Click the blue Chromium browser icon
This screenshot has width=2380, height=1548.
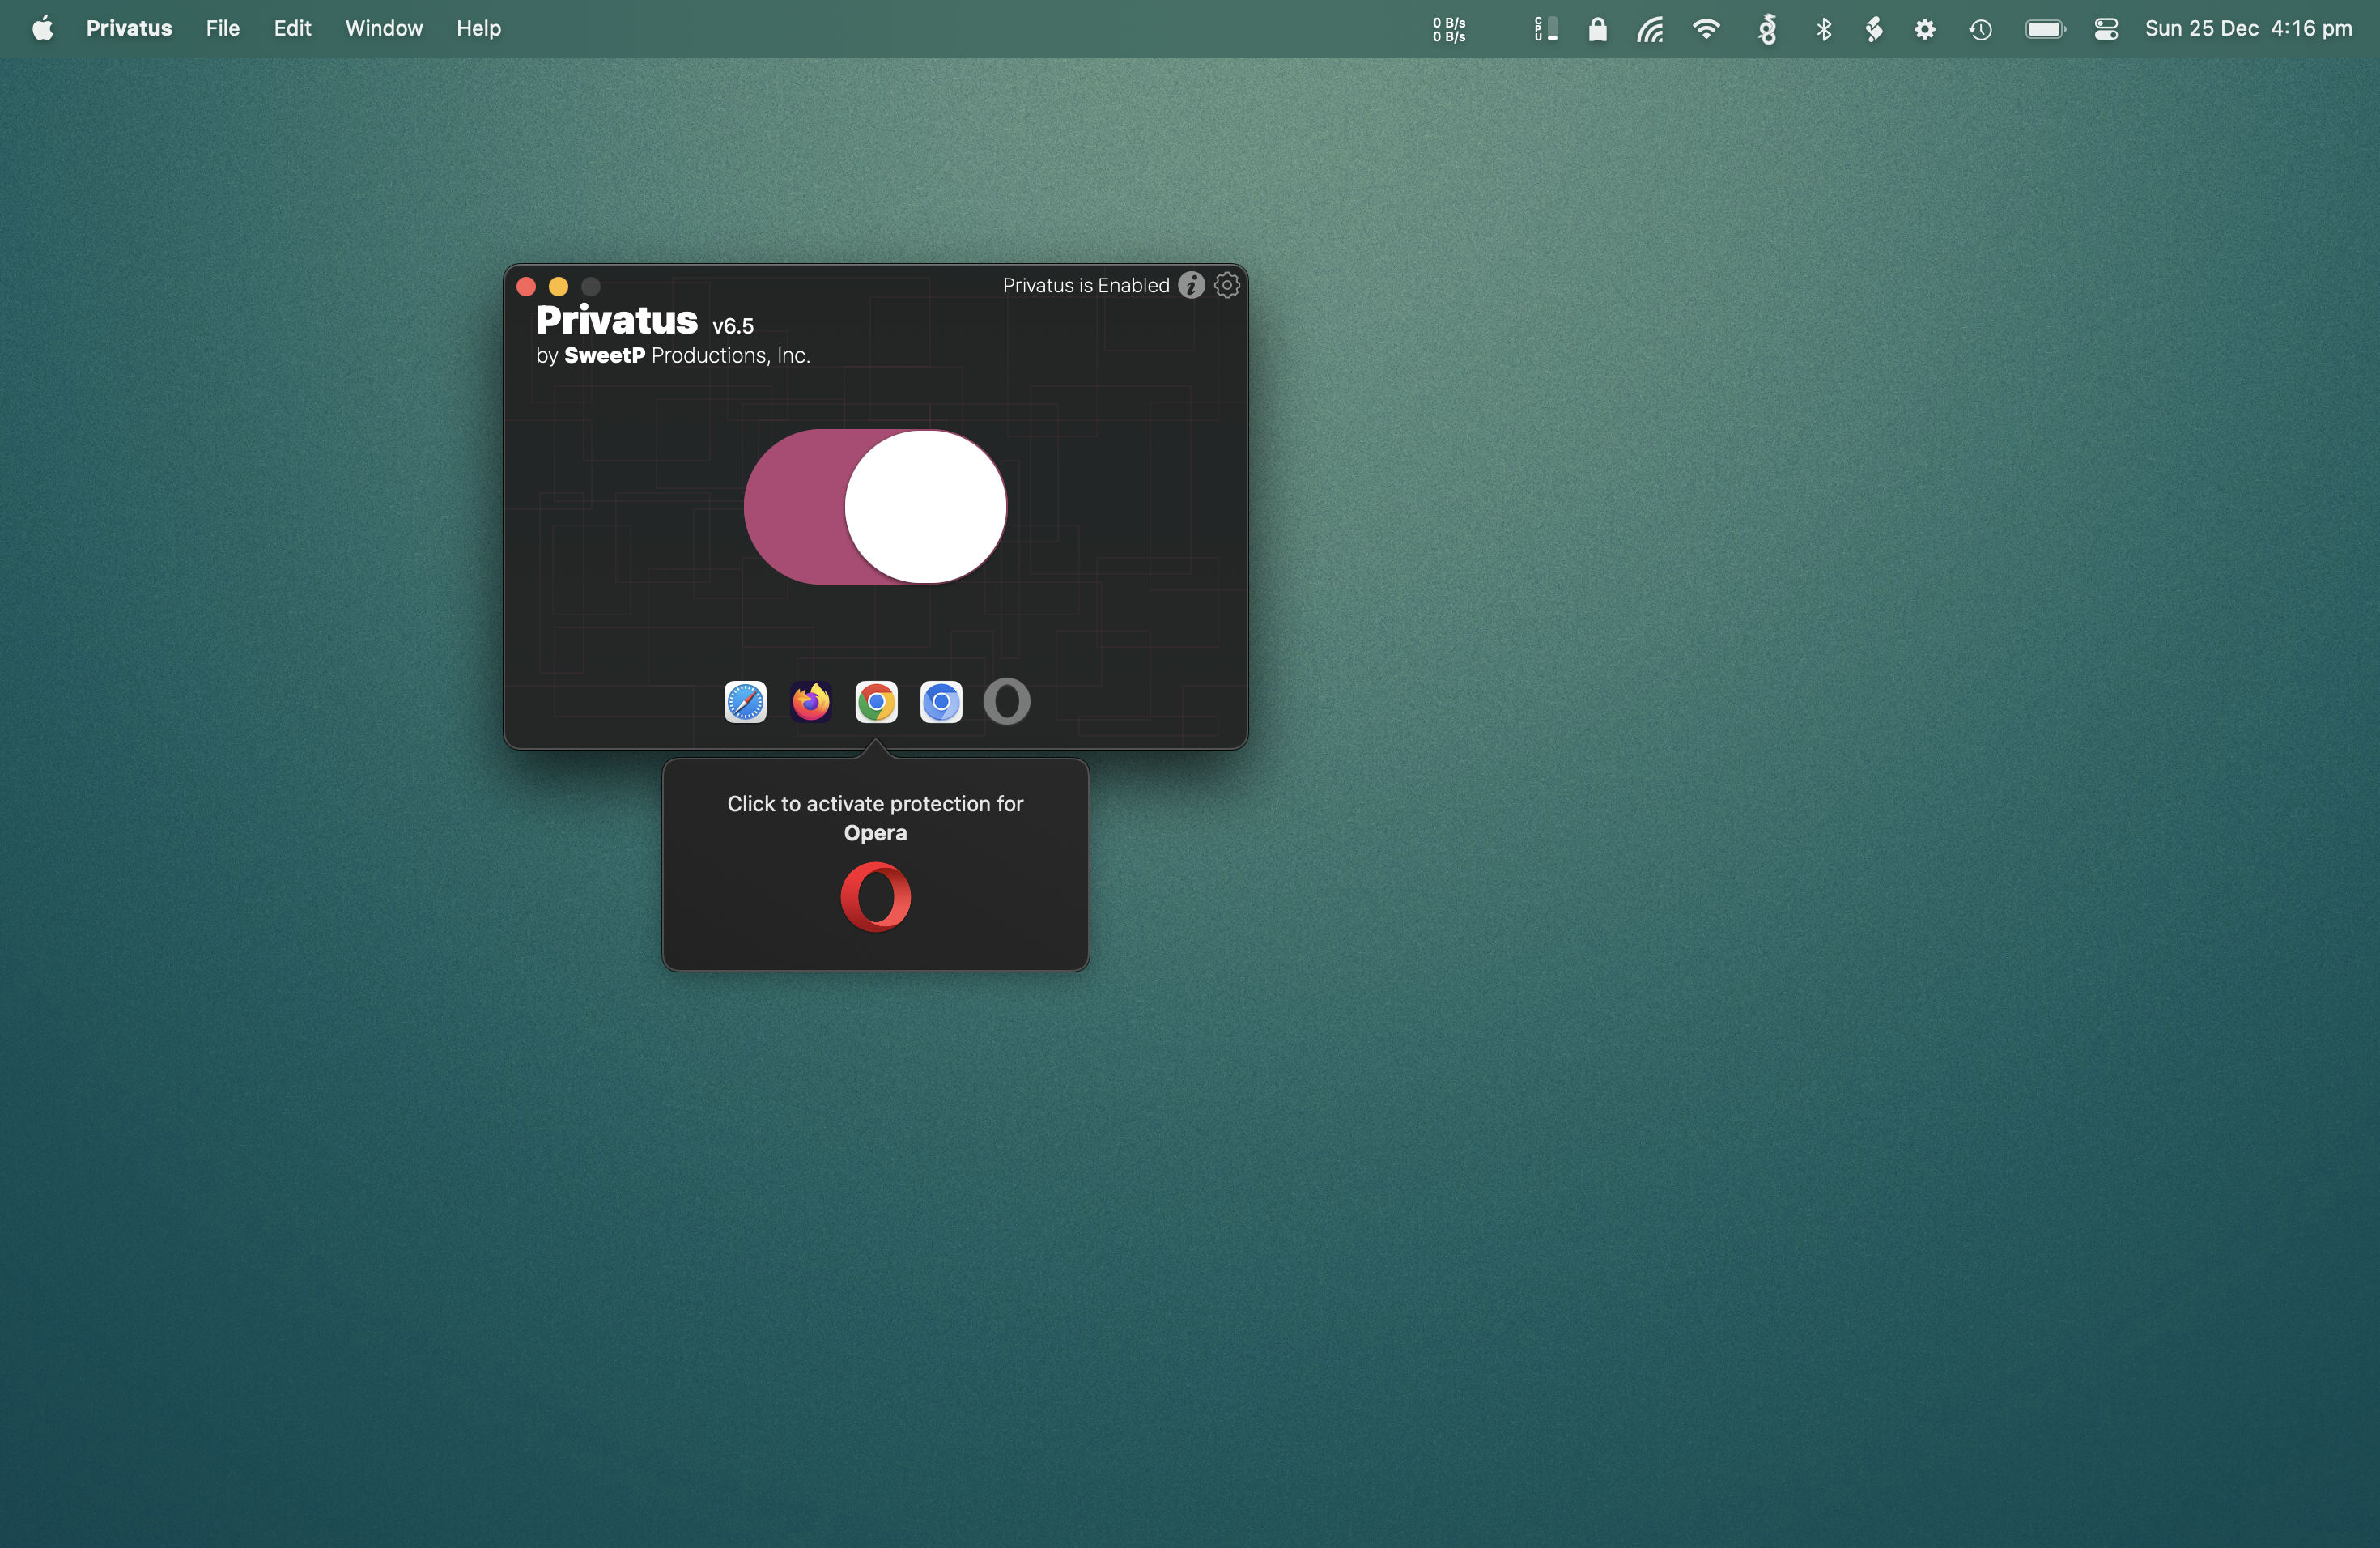pos(941,702)
